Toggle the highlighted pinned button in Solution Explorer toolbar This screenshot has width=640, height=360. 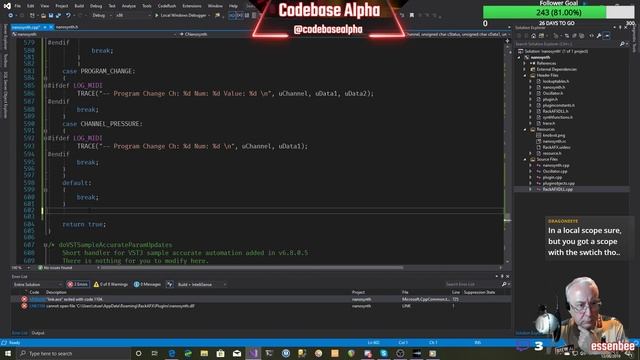point(607,36)
